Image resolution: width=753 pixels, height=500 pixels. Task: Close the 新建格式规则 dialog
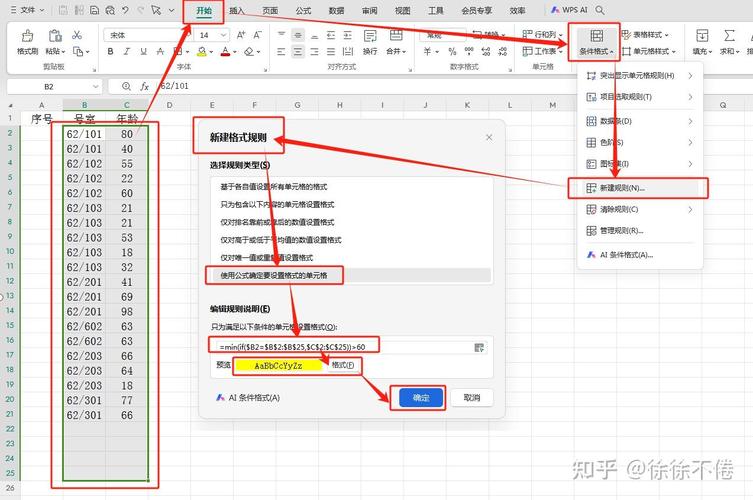[489, 137]
